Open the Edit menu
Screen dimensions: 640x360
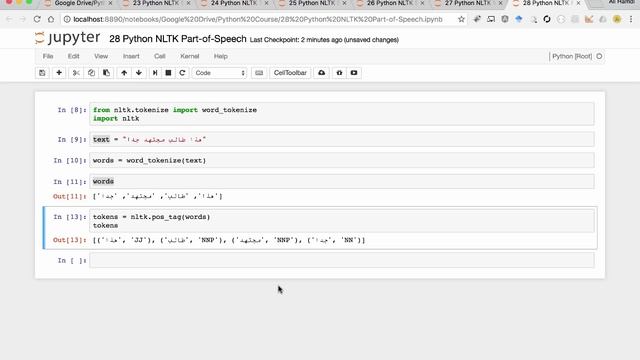point(73,56)
